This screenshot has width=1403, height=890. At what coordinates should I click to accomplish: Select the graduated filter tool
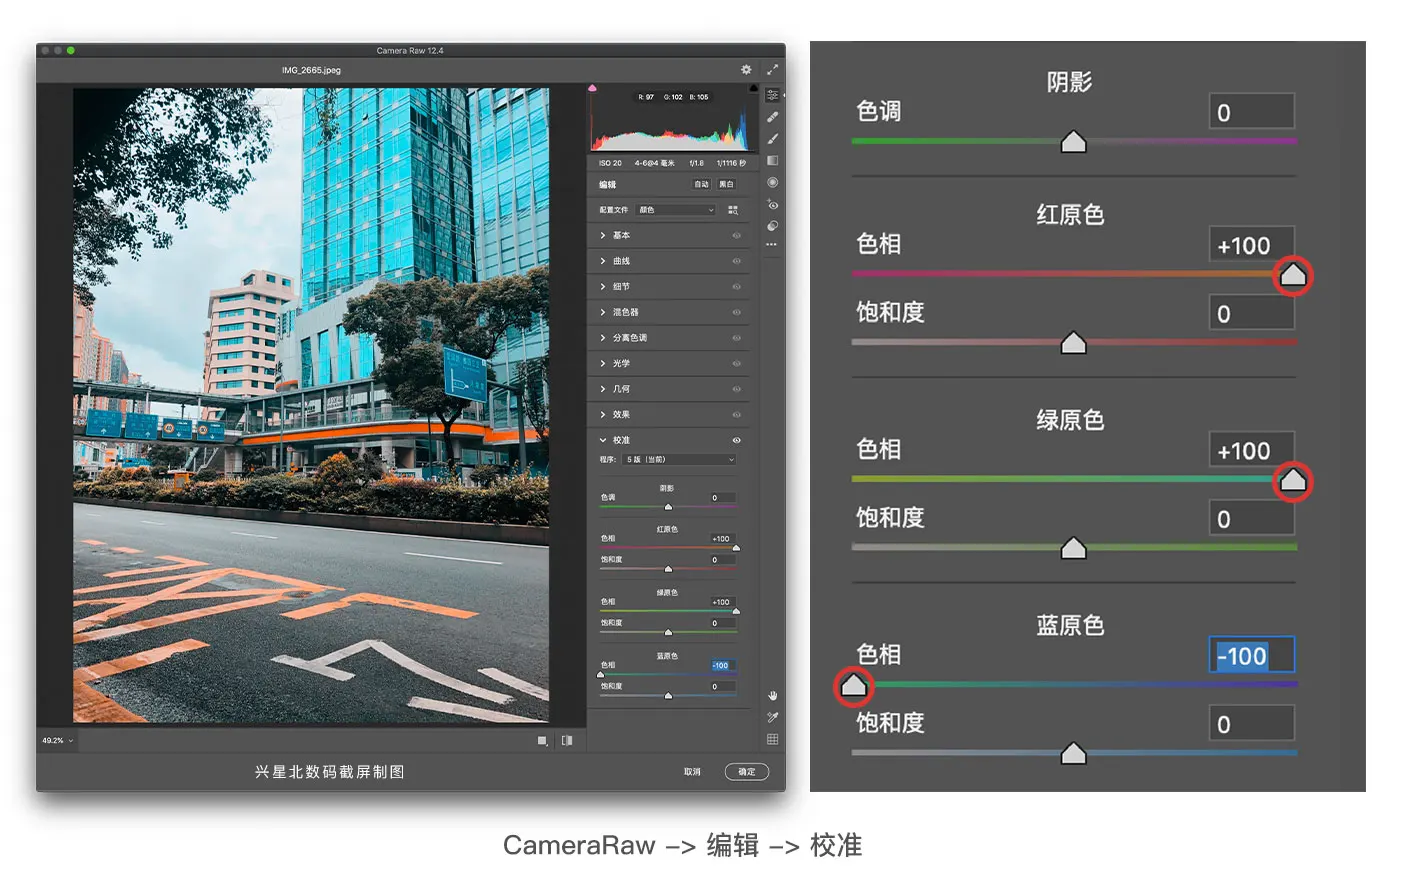click(773, 161)
